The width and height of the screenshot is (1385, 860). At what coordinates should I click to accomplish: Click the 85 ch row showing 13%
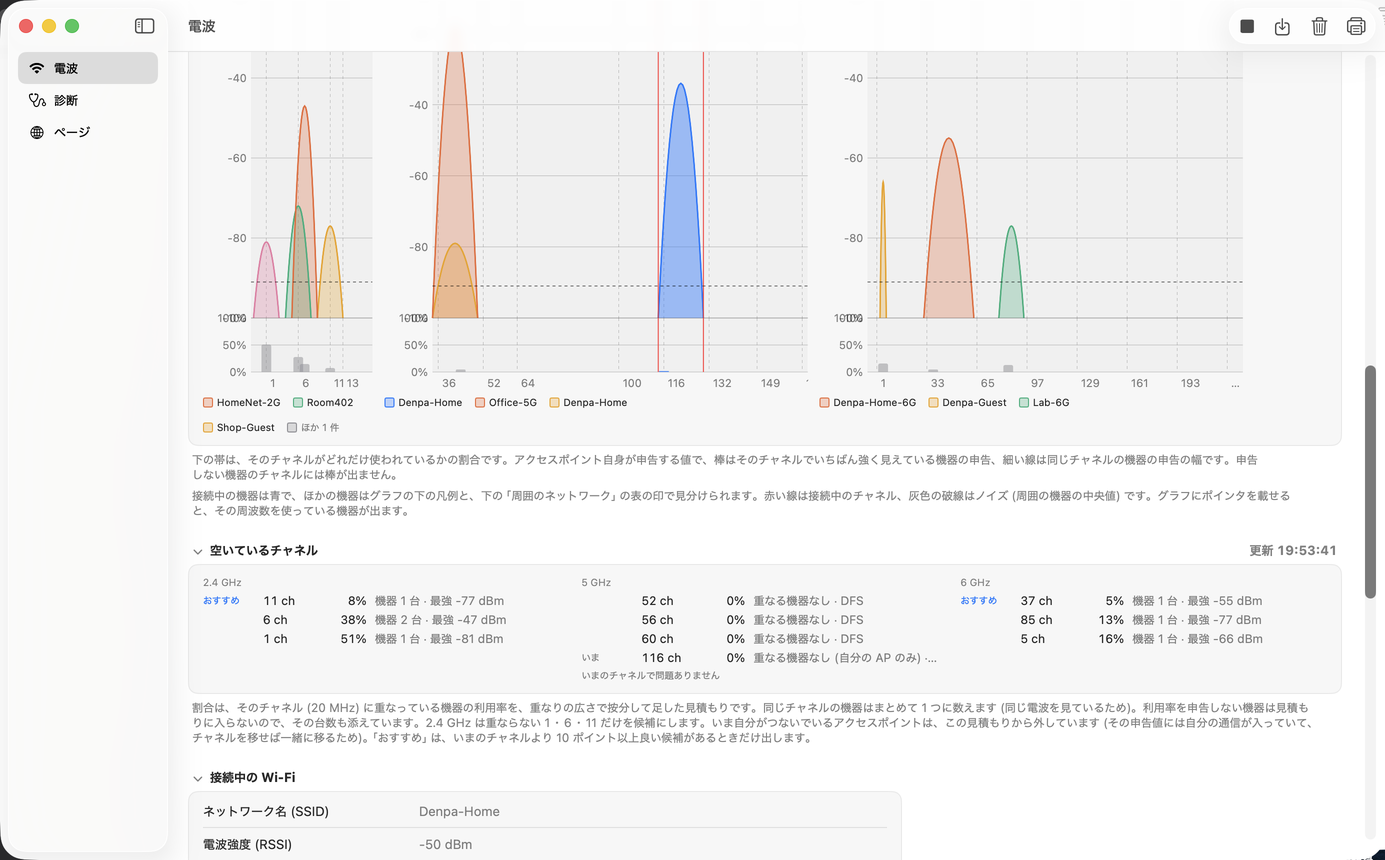pyautogui.click(x=1143, y=620)
